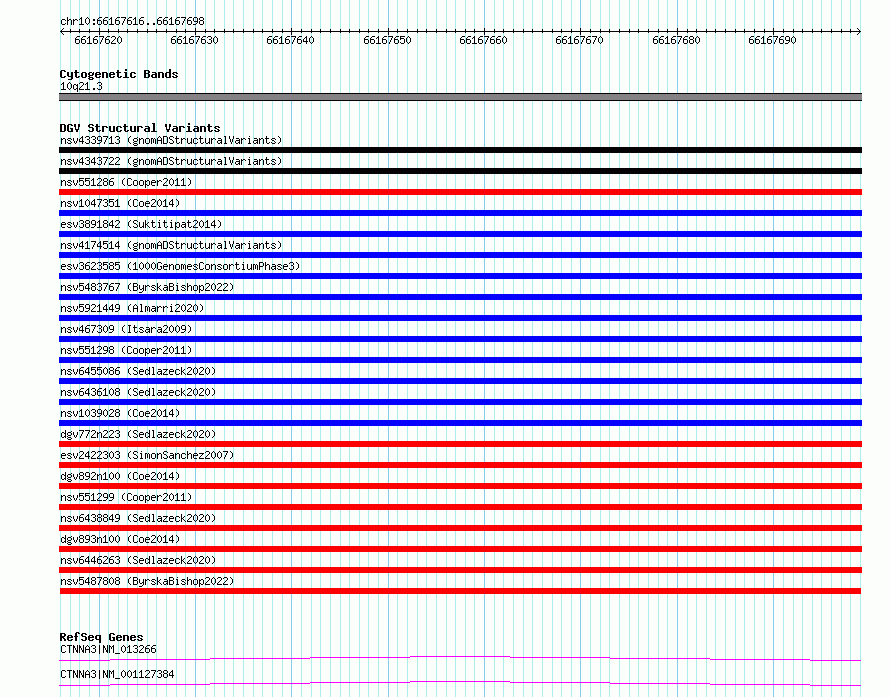The height and width of the screenshot is (697, 890).
Task: Open variant nsv6455086 (Sedlazeck2020)
Action: coord(138,371)
